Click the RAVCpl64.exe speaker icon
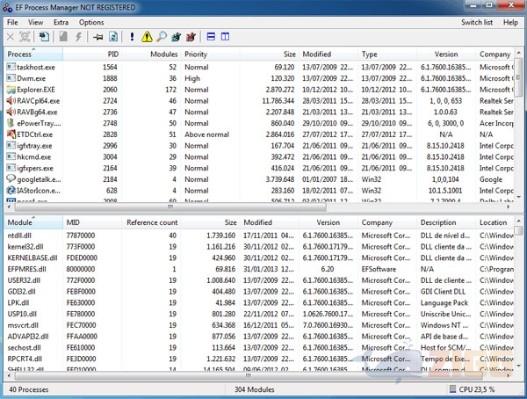This screenshot has height=399, width=527. click(11, 101)
